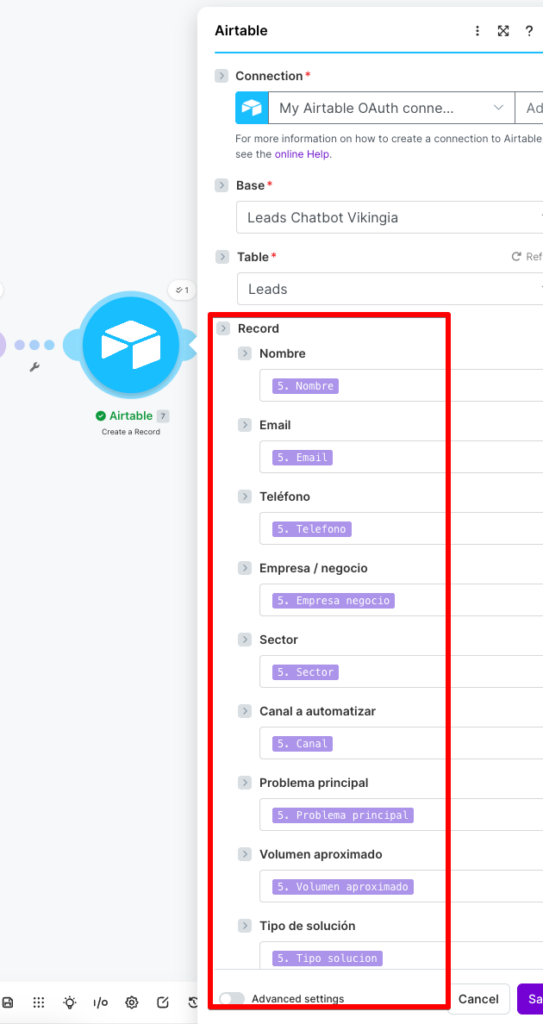This screenshot has width=543, height=1024.
Task: Click the Cancel button
Action: coord(478,999)
